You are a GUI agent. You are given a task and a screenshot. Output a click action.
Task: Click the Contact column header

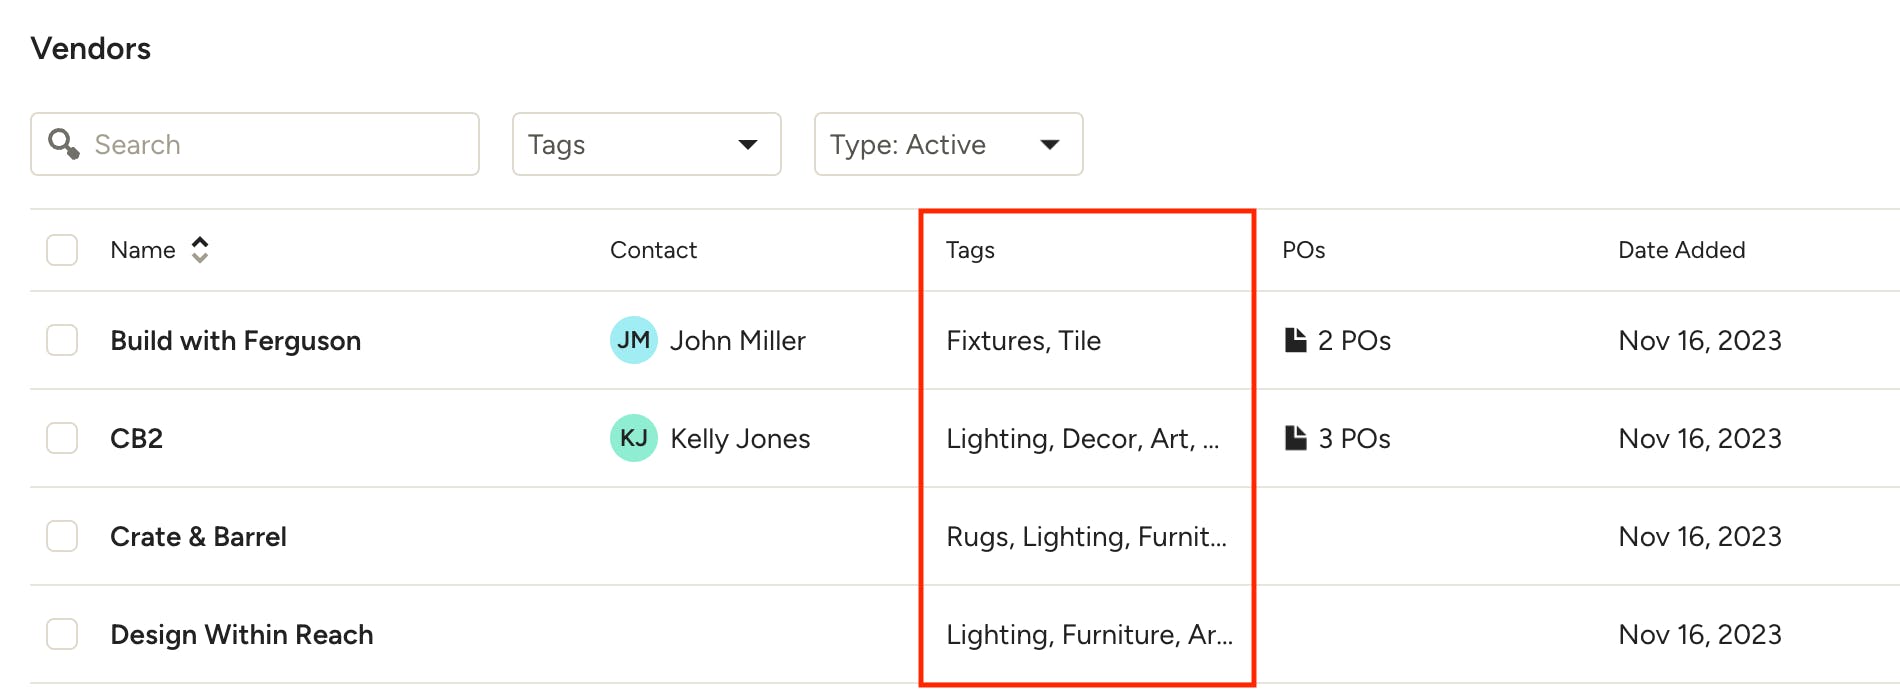point(653,250)
